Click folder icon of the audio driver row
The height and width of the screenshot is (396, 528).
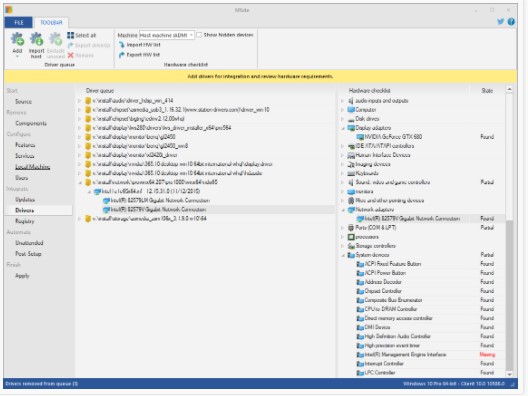[88, 101]
